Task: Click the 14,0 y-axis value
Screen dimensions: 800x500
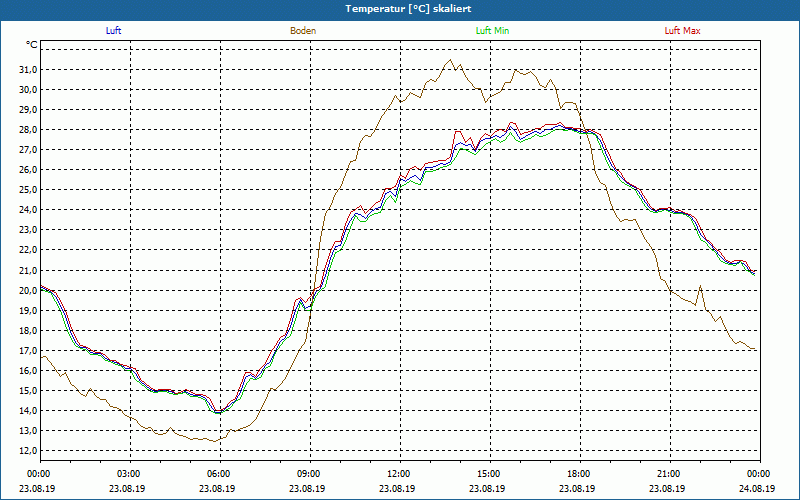Action: point(29,411)
